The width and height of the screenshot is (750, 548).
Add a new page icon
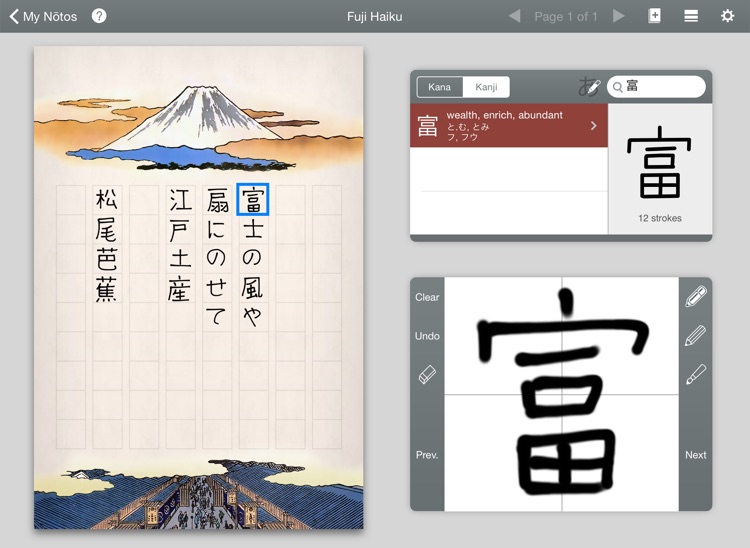[654, 16]
